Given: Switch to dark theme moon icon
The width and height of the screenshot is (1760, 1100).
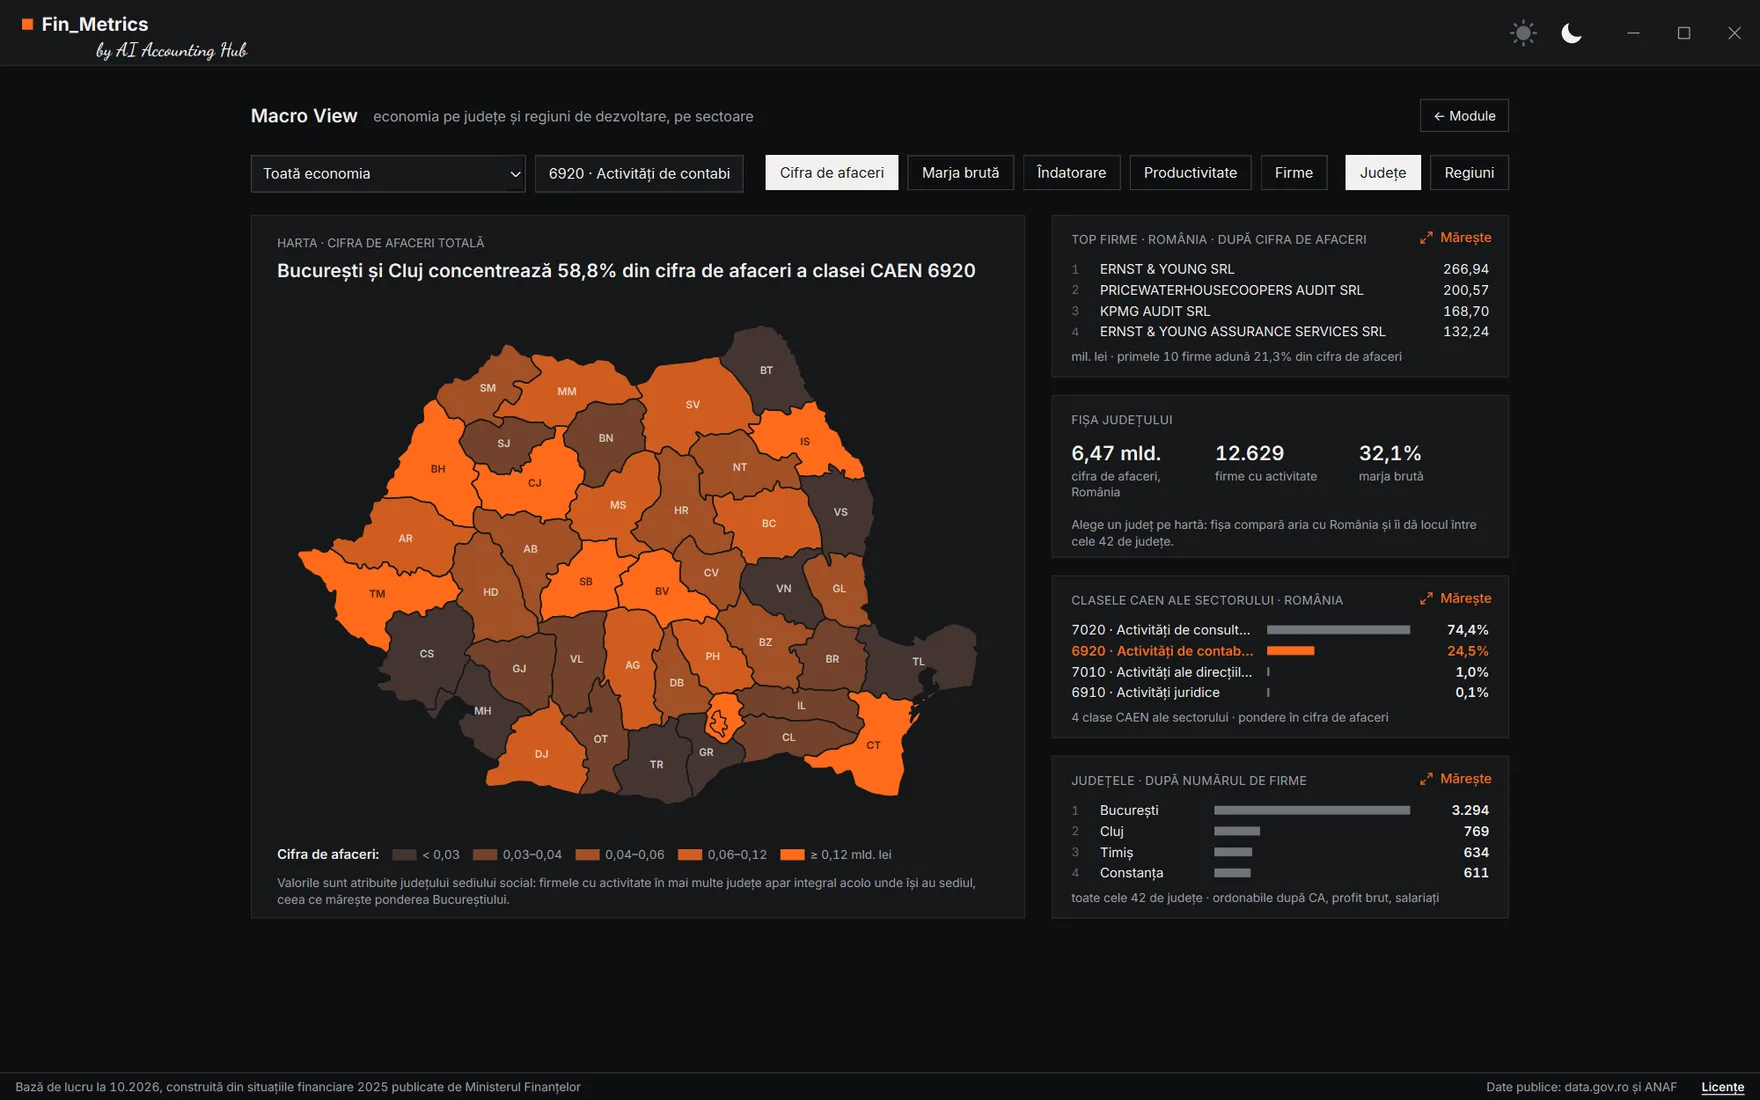Looking at the screenshot, I should 1571,33.
